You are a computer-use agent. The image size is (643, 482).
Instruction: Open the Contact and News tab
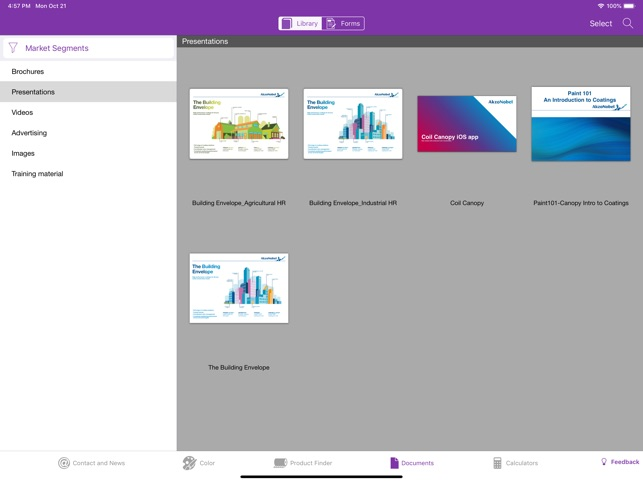[x=91, y=463]
